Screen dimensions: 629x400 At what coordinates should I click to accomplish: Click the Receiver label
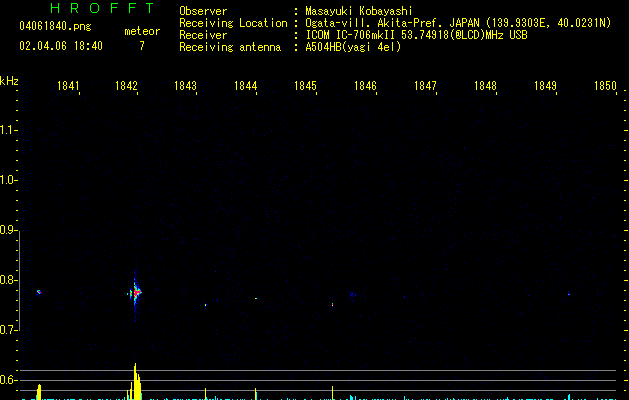203,35
